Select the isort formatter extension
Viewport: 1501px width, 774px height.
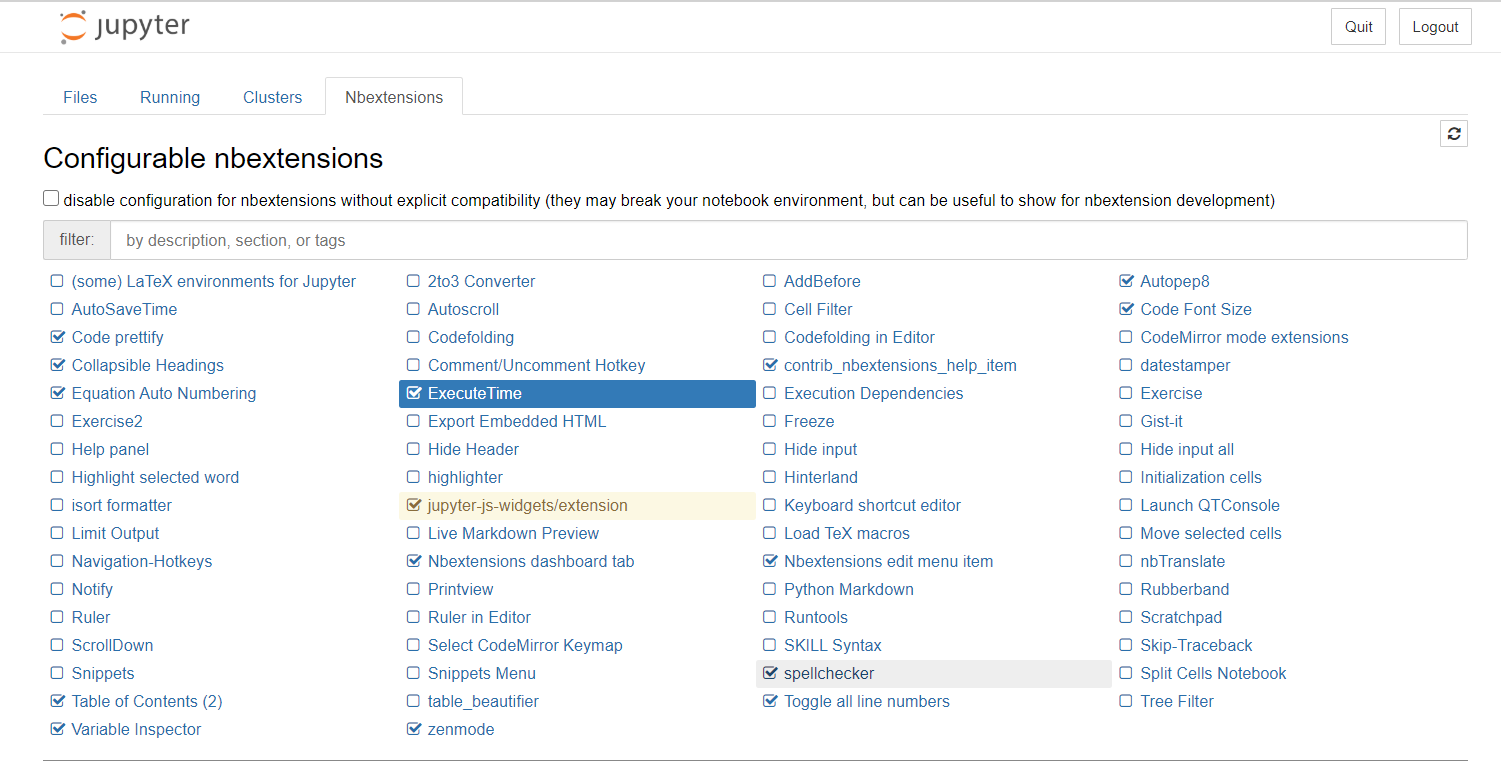tap(121, 506)
